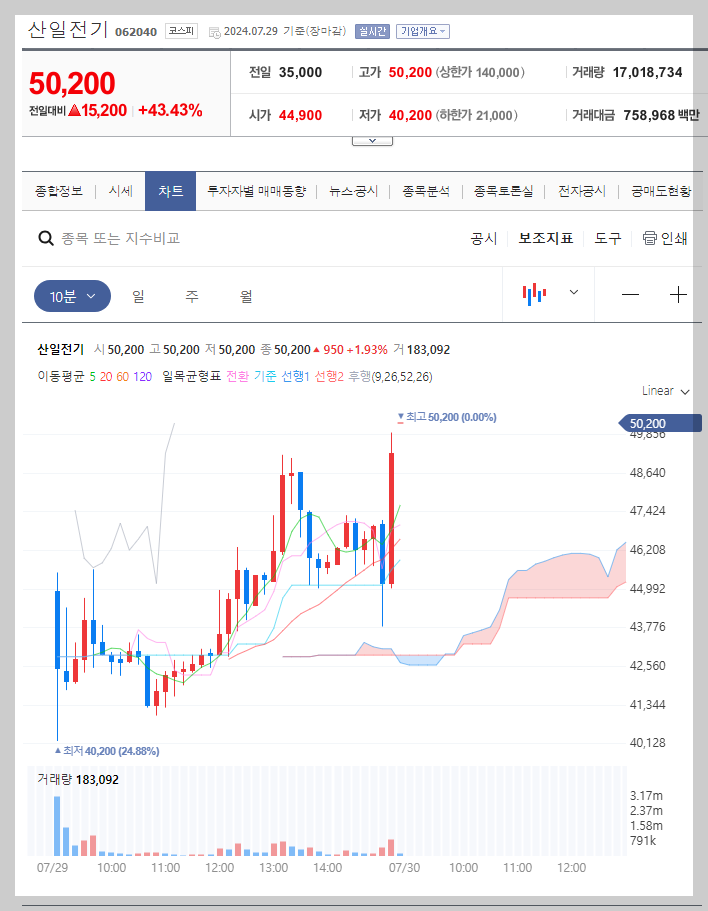Click the stock search magnifier icon

pos(46,239)
